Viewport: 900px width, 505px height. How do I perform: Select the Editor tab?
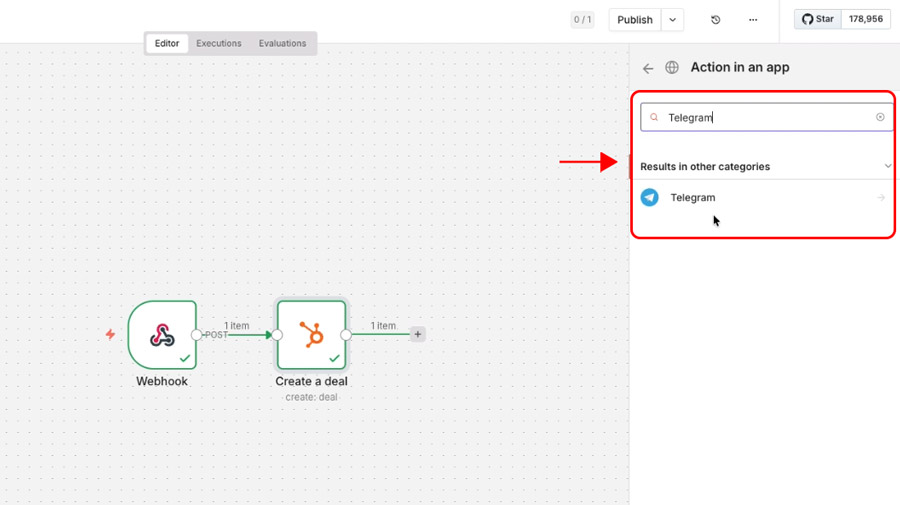pos(167,44)
